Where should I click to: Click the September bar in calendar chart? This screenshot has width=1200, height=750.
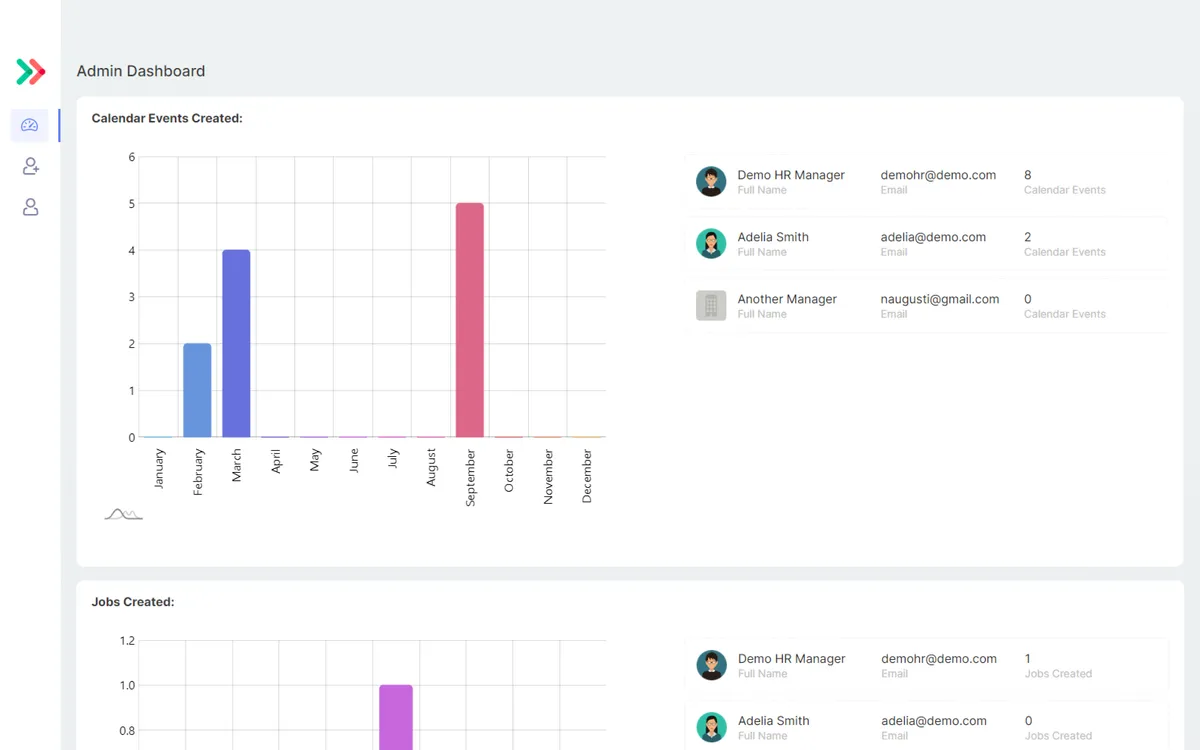click(470, 320)
